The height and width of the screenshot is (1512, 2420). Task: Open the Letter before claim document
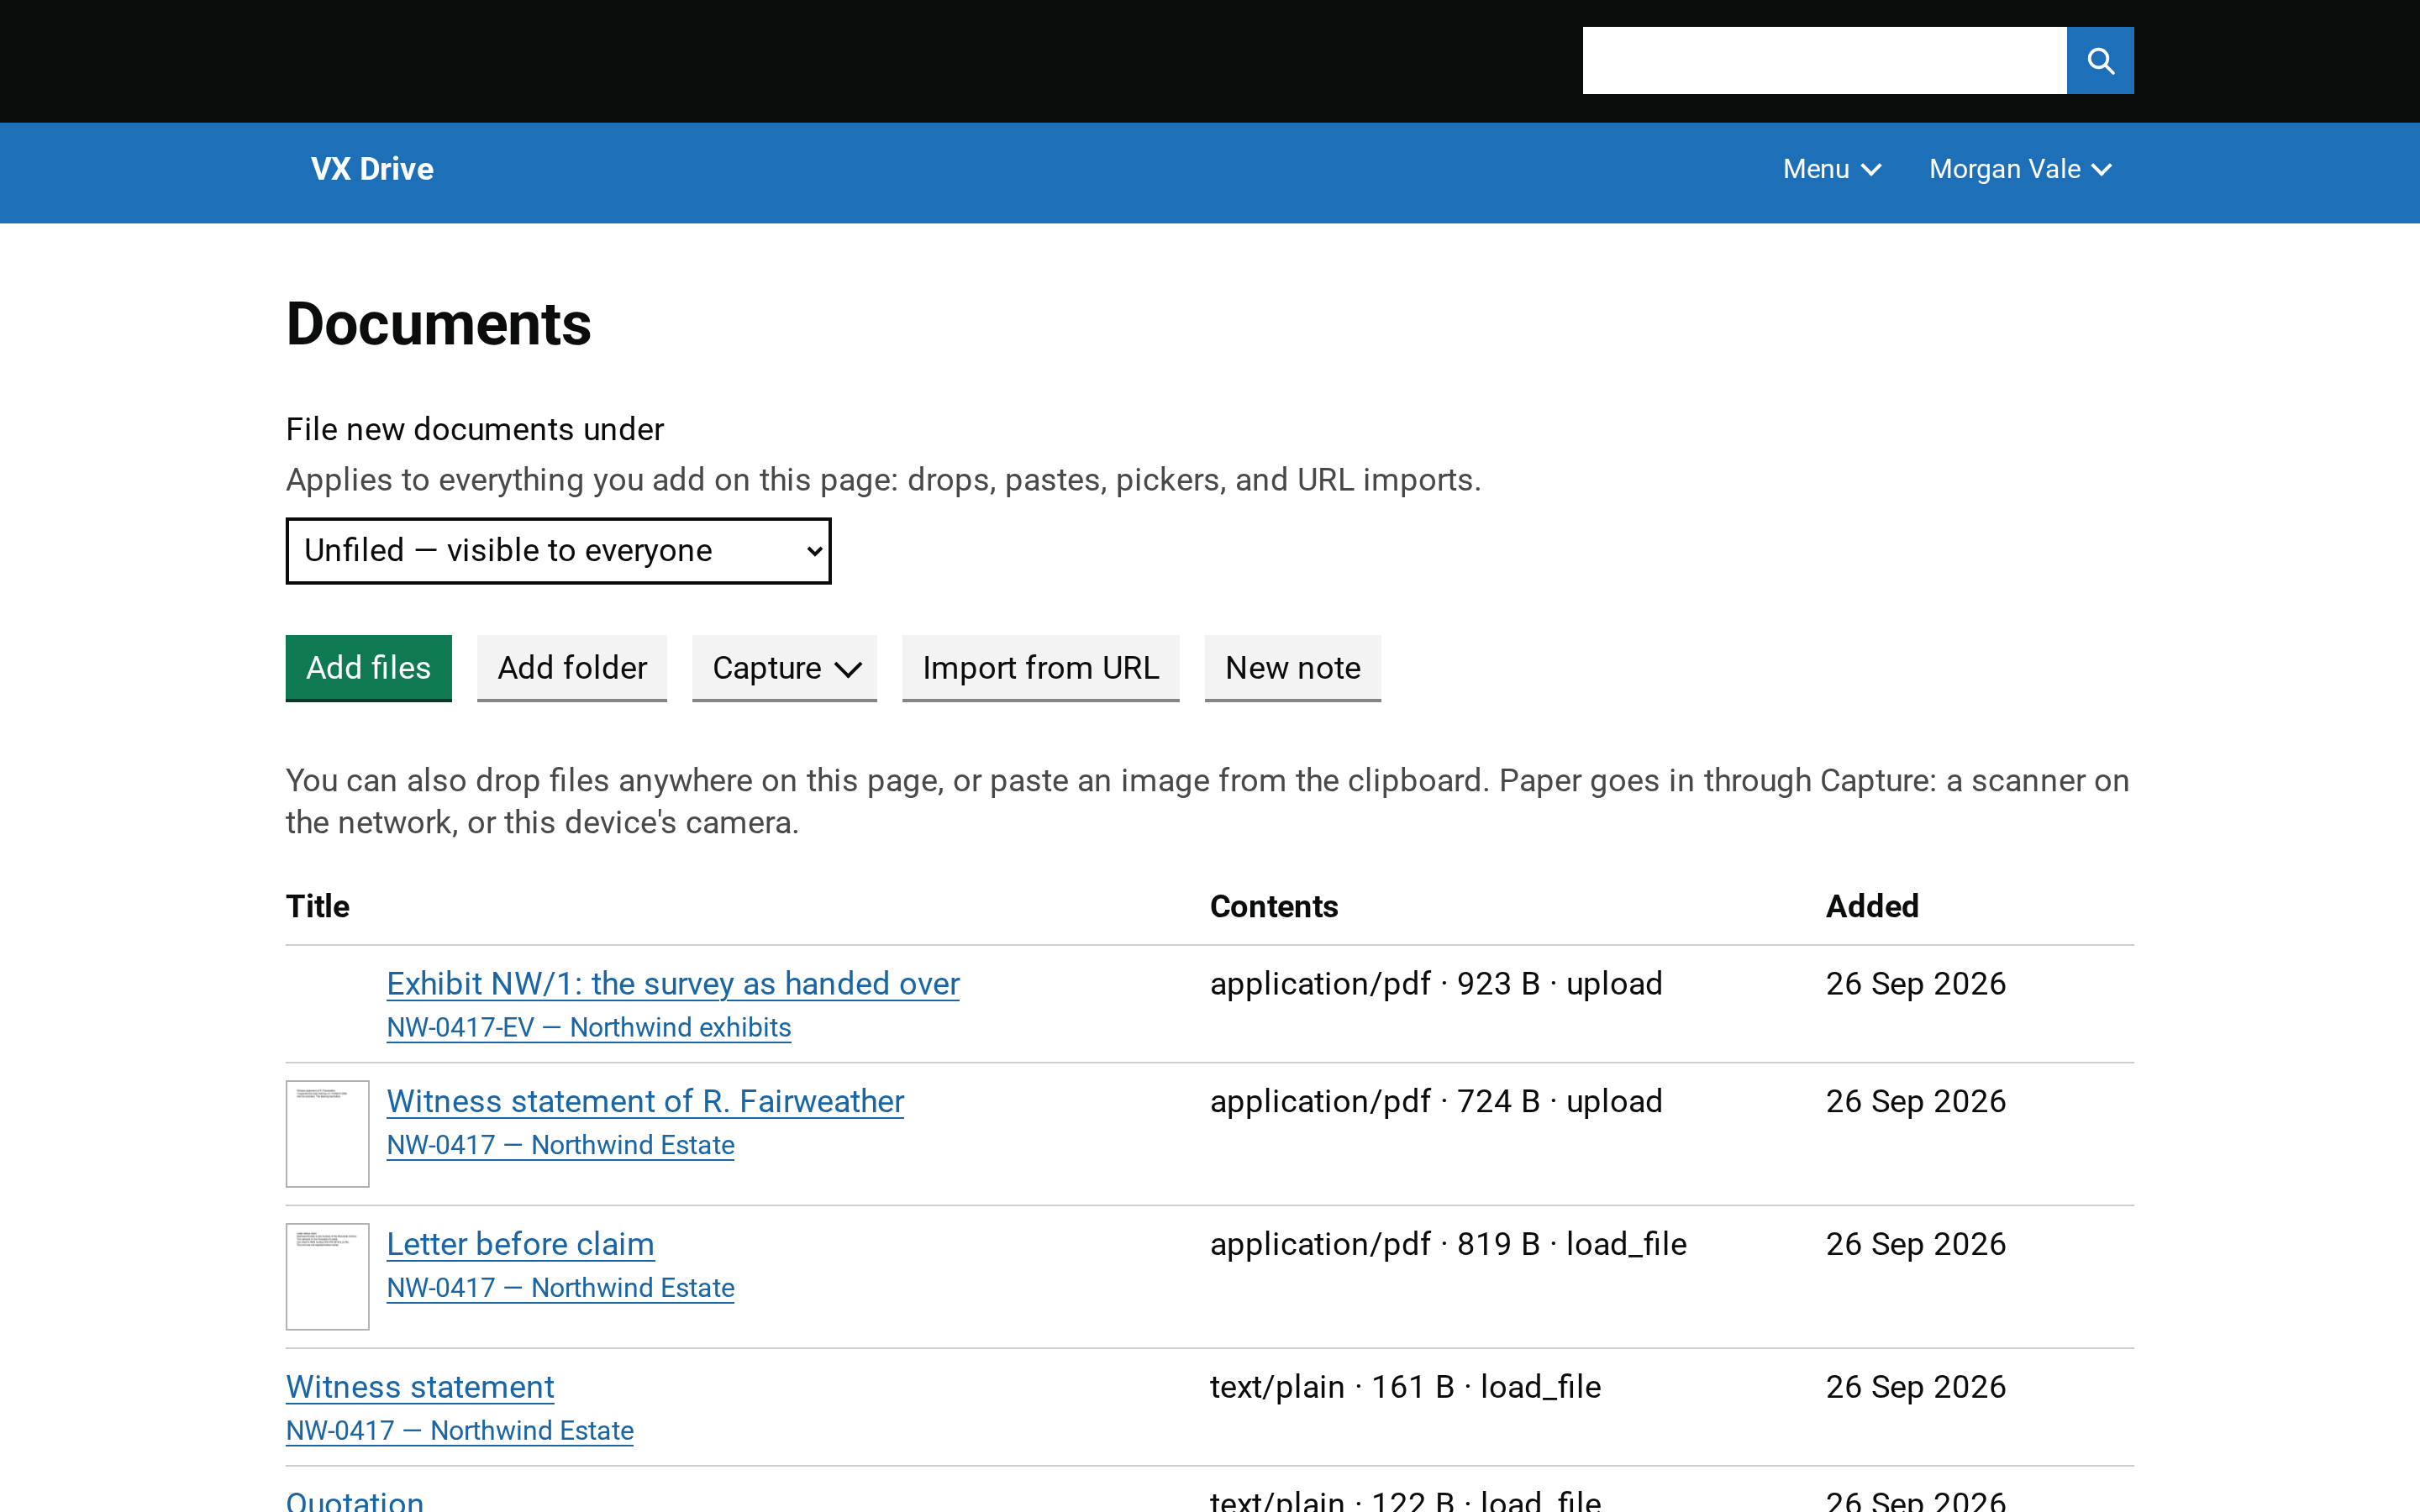(520, 1244)
